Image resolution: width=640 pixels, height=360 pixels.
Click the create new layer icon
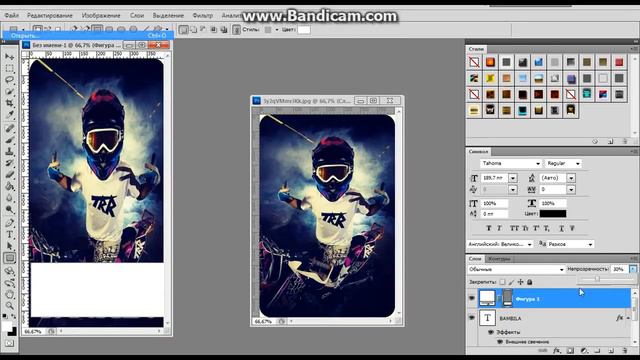(x=611, y=350)
